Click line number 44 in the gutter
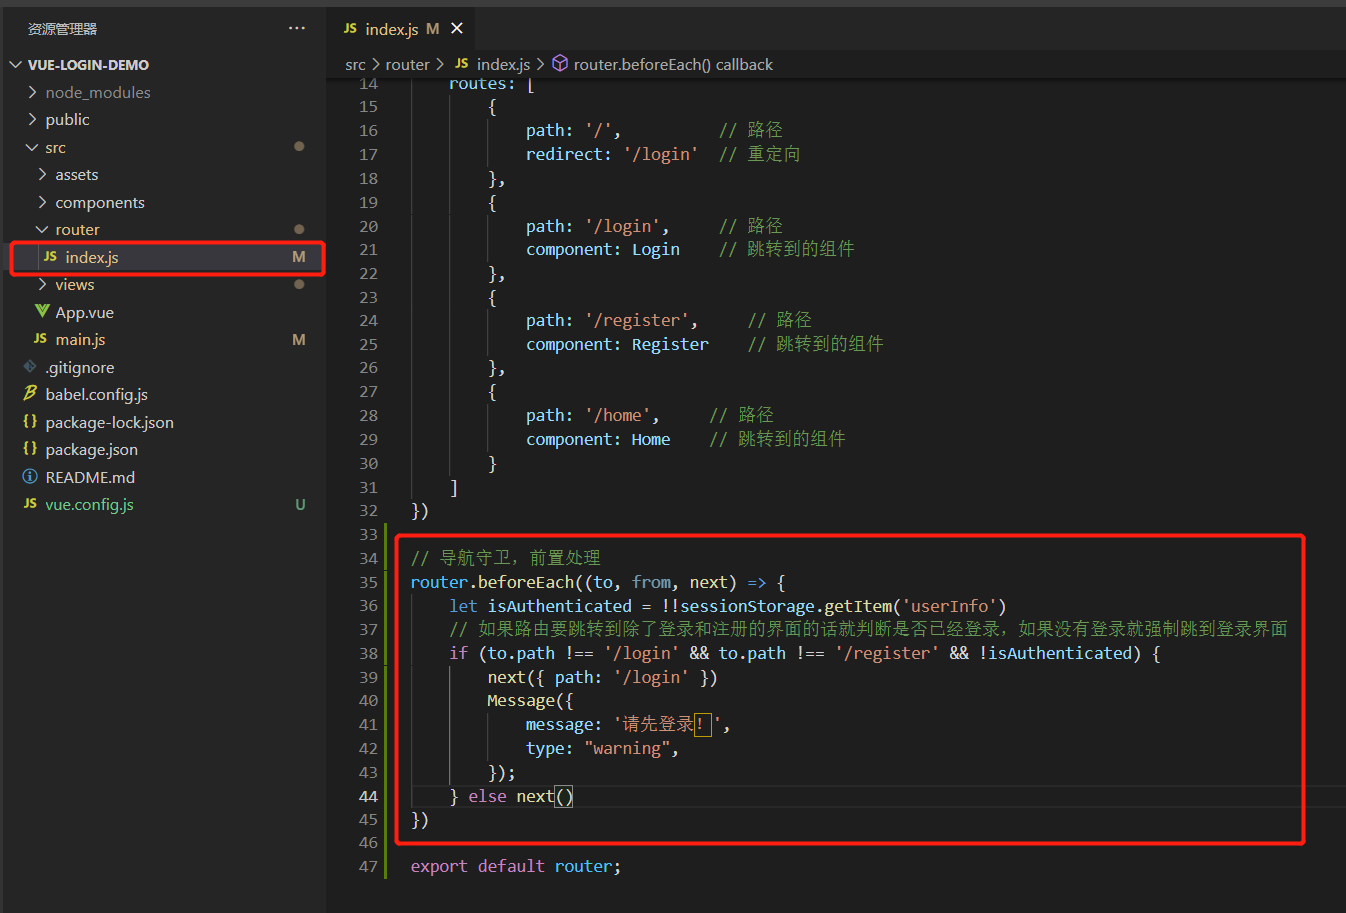The image size is (1346, 913). tap(368, 797)
